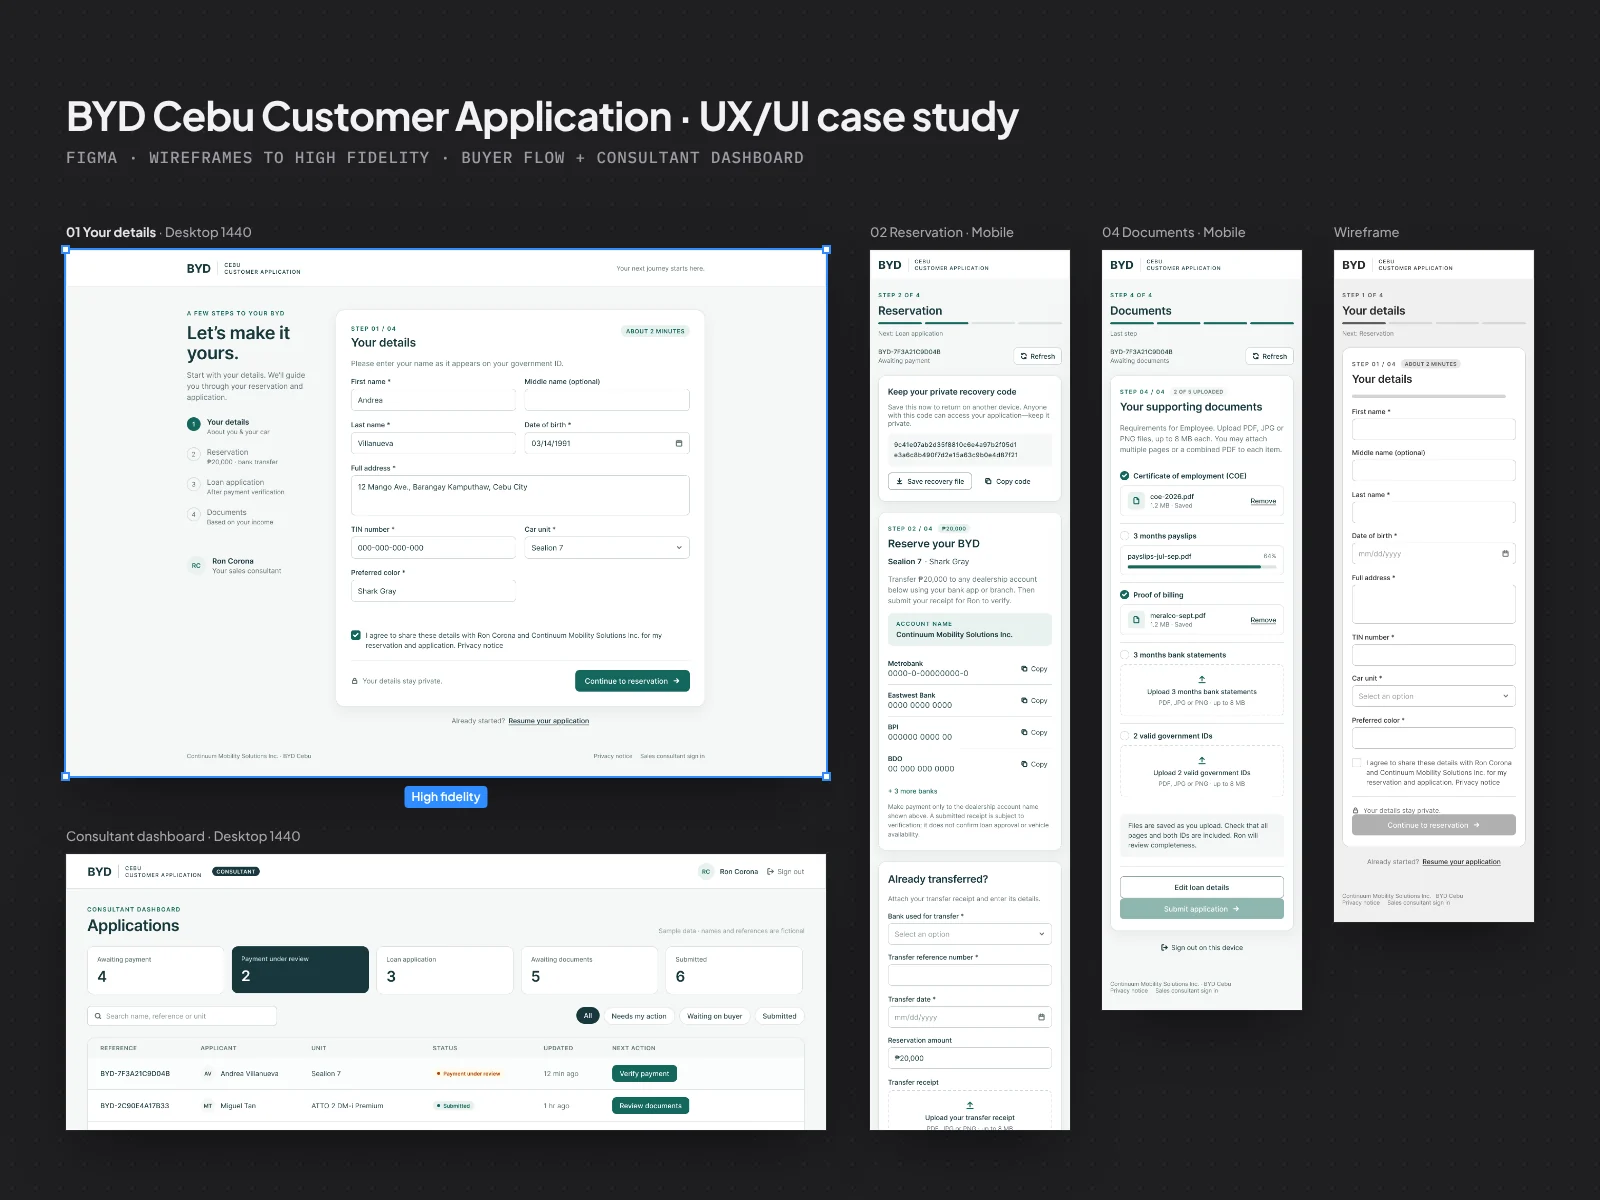Viewport: 1600px width, 1200px height.
Task: Click the Save recovery file download icon
Action: [899, 481]
